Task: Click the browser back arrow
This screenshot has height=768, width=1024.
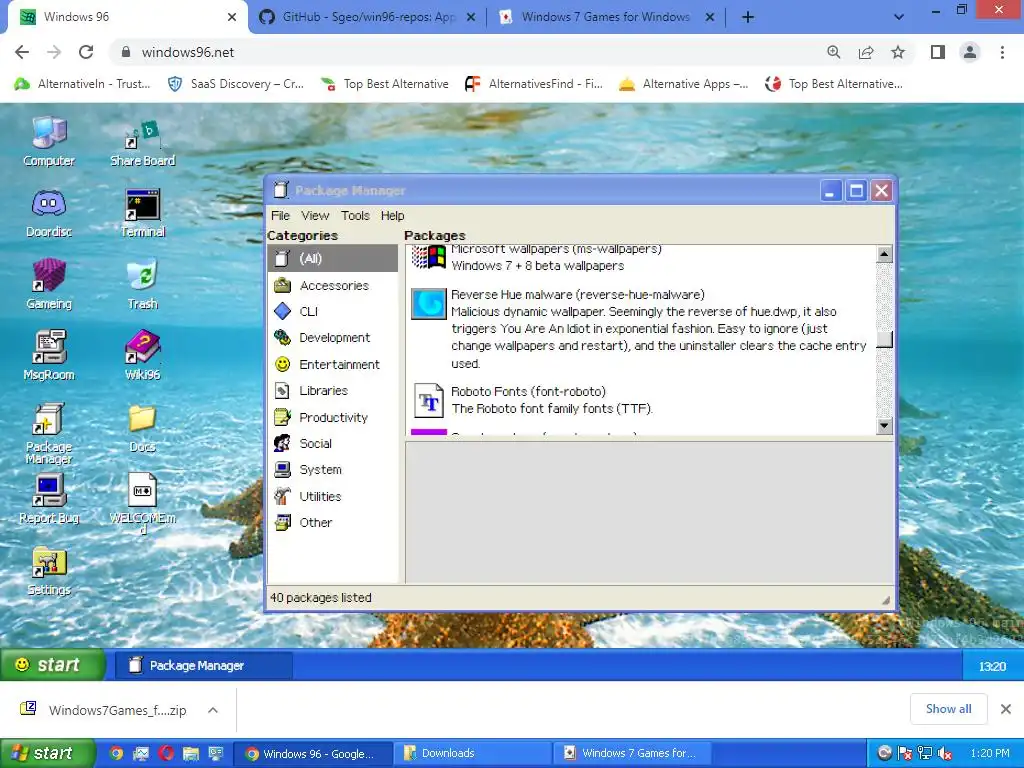Action: coord(22,52)
